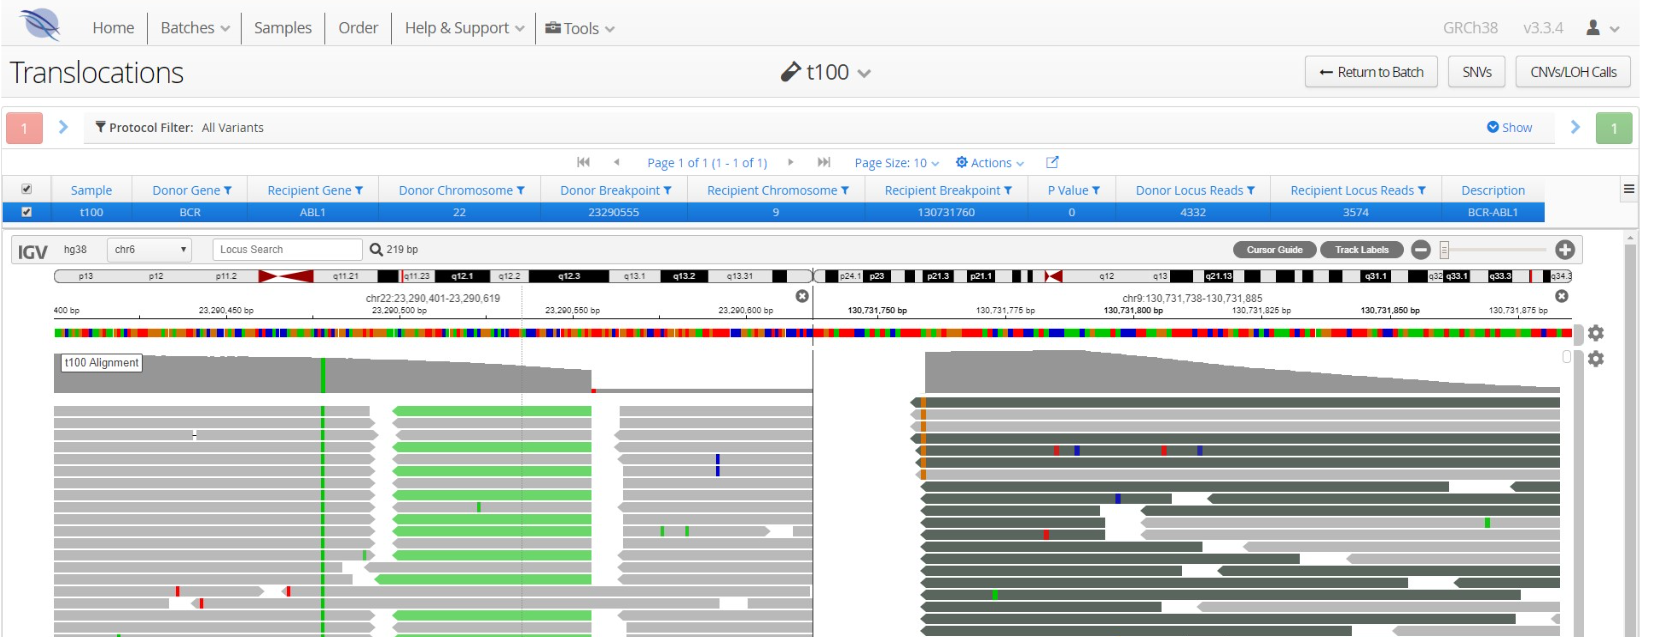Viewport: 1656px width, 637px height.
Task: Open the Tools dropdown menu
Action: click(x=580, y=28)
